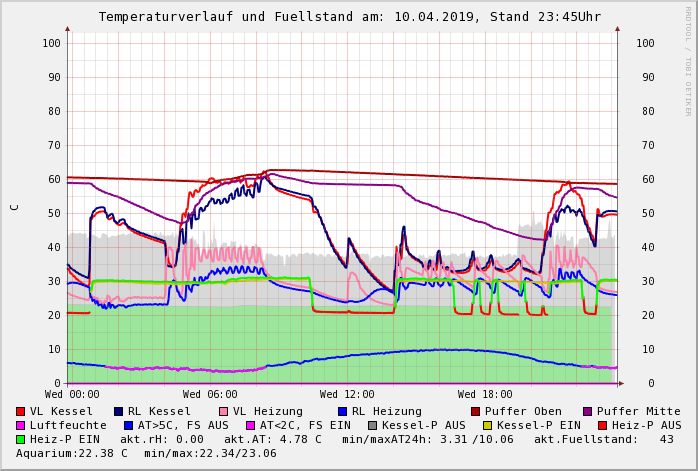Click the green Heiz-P EIN legend swatch
This screenshot has width=698, height=471.
[x=21, y=439]
